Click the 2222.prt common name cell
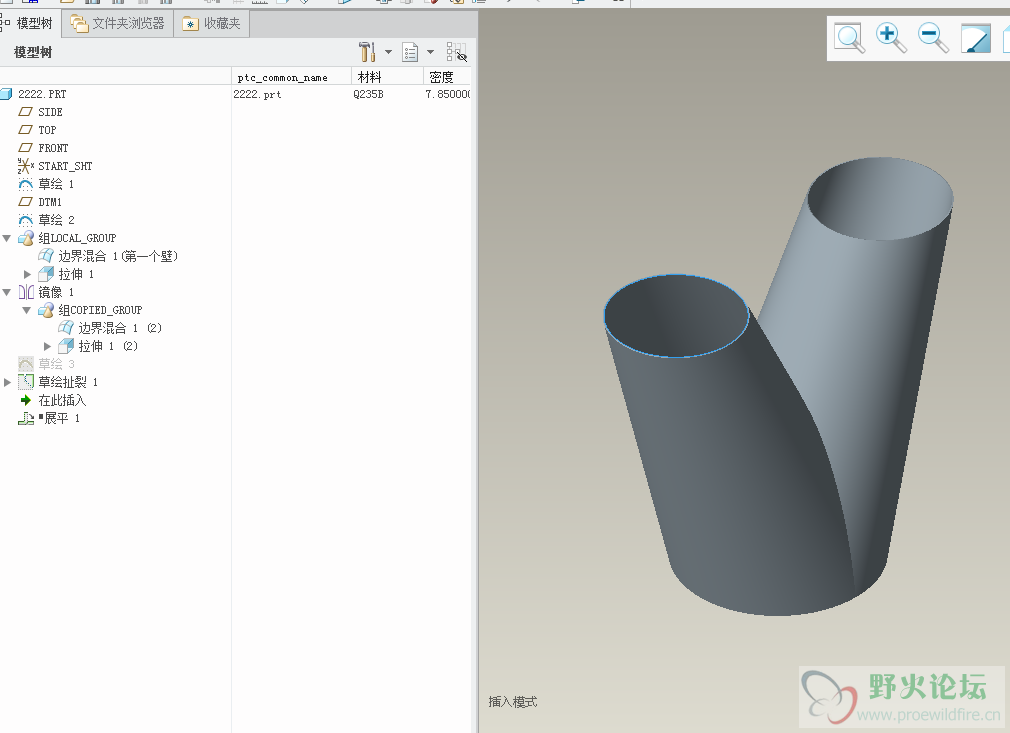Image resolution: width=1010 pixels, height=733 pixels. [257, 94]
